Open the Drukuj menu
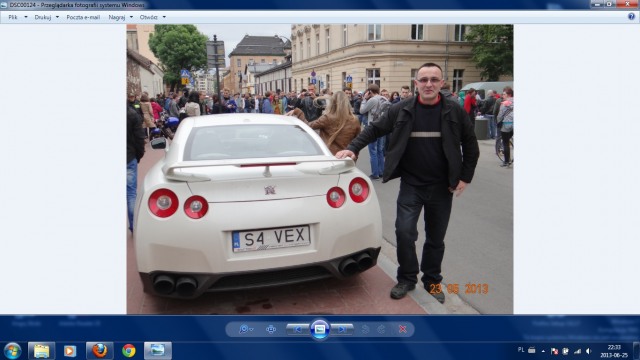Image resolution: width=640 pixels, height=360 pixels. (x=43, y=17)
